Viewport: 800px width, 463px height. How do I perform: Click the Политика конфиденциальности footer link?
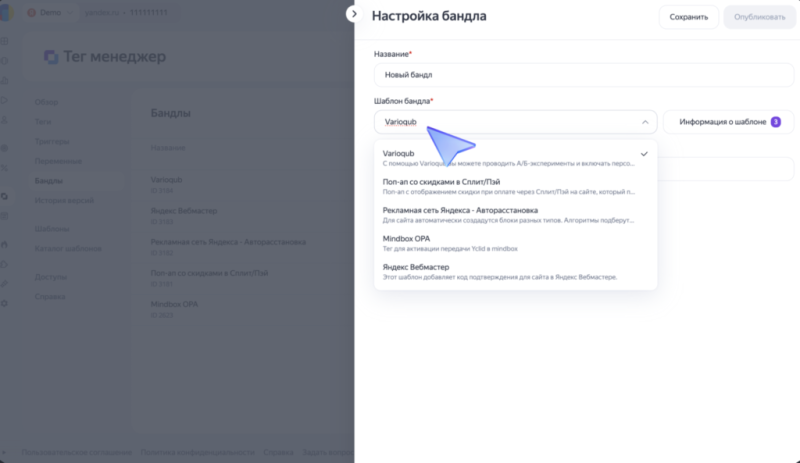click(x=197, y=452)
